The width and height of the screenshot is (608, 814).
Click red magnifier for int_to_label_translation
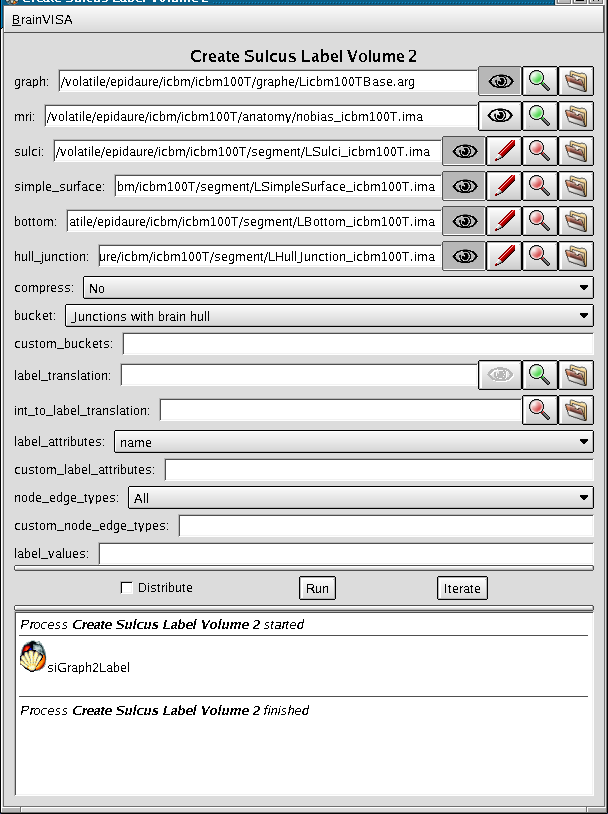tap(539, 410)
